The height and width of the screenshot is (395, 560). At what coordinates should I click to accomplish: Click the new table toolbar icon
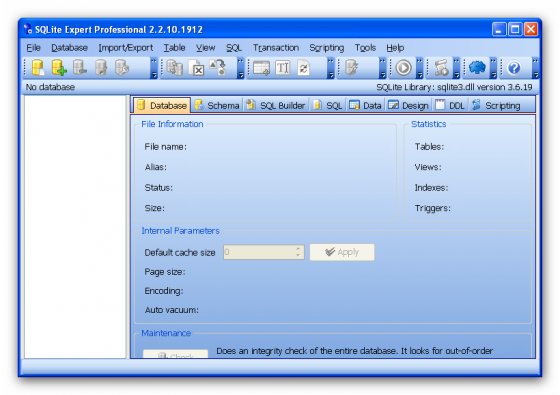click(261, 68)
